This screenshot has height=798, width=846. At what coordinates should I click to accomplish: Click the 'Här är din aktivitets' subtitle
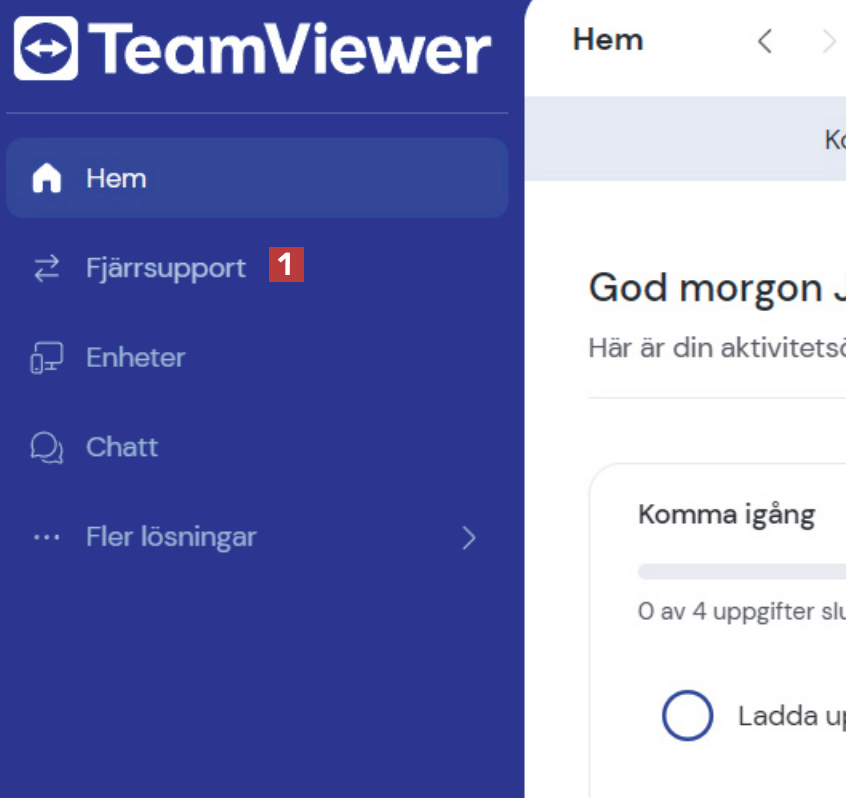click(717, 347)
